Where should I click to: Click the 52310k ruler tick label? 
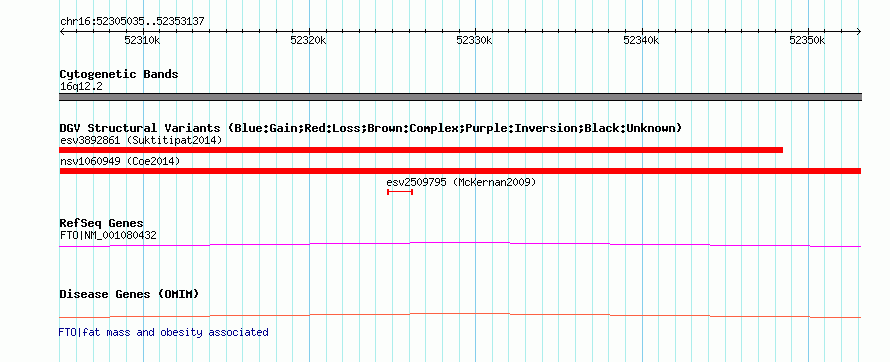tap(142, 40)
